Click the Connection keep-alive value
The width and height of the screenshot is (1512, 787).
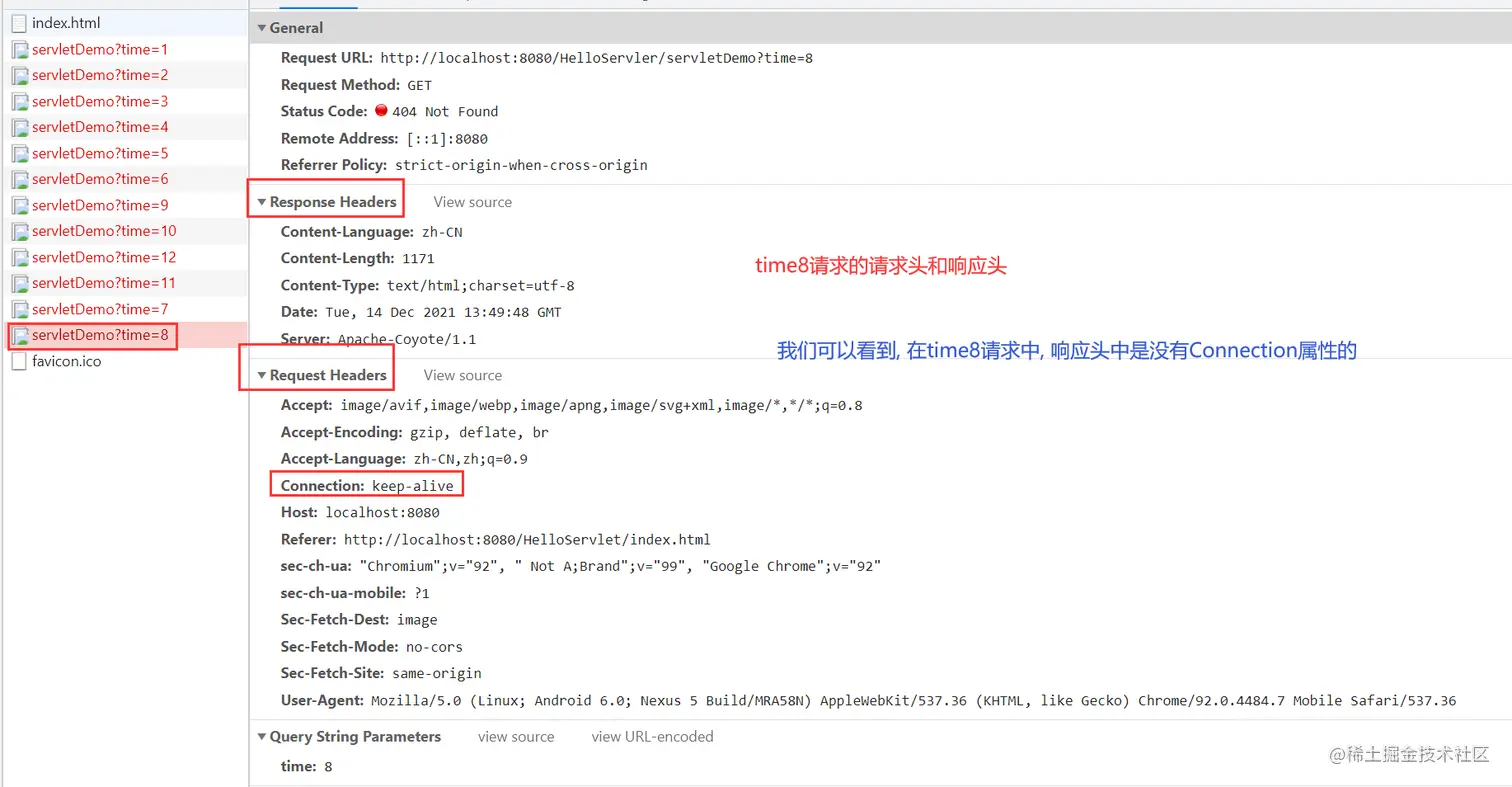tap(413, 486)
